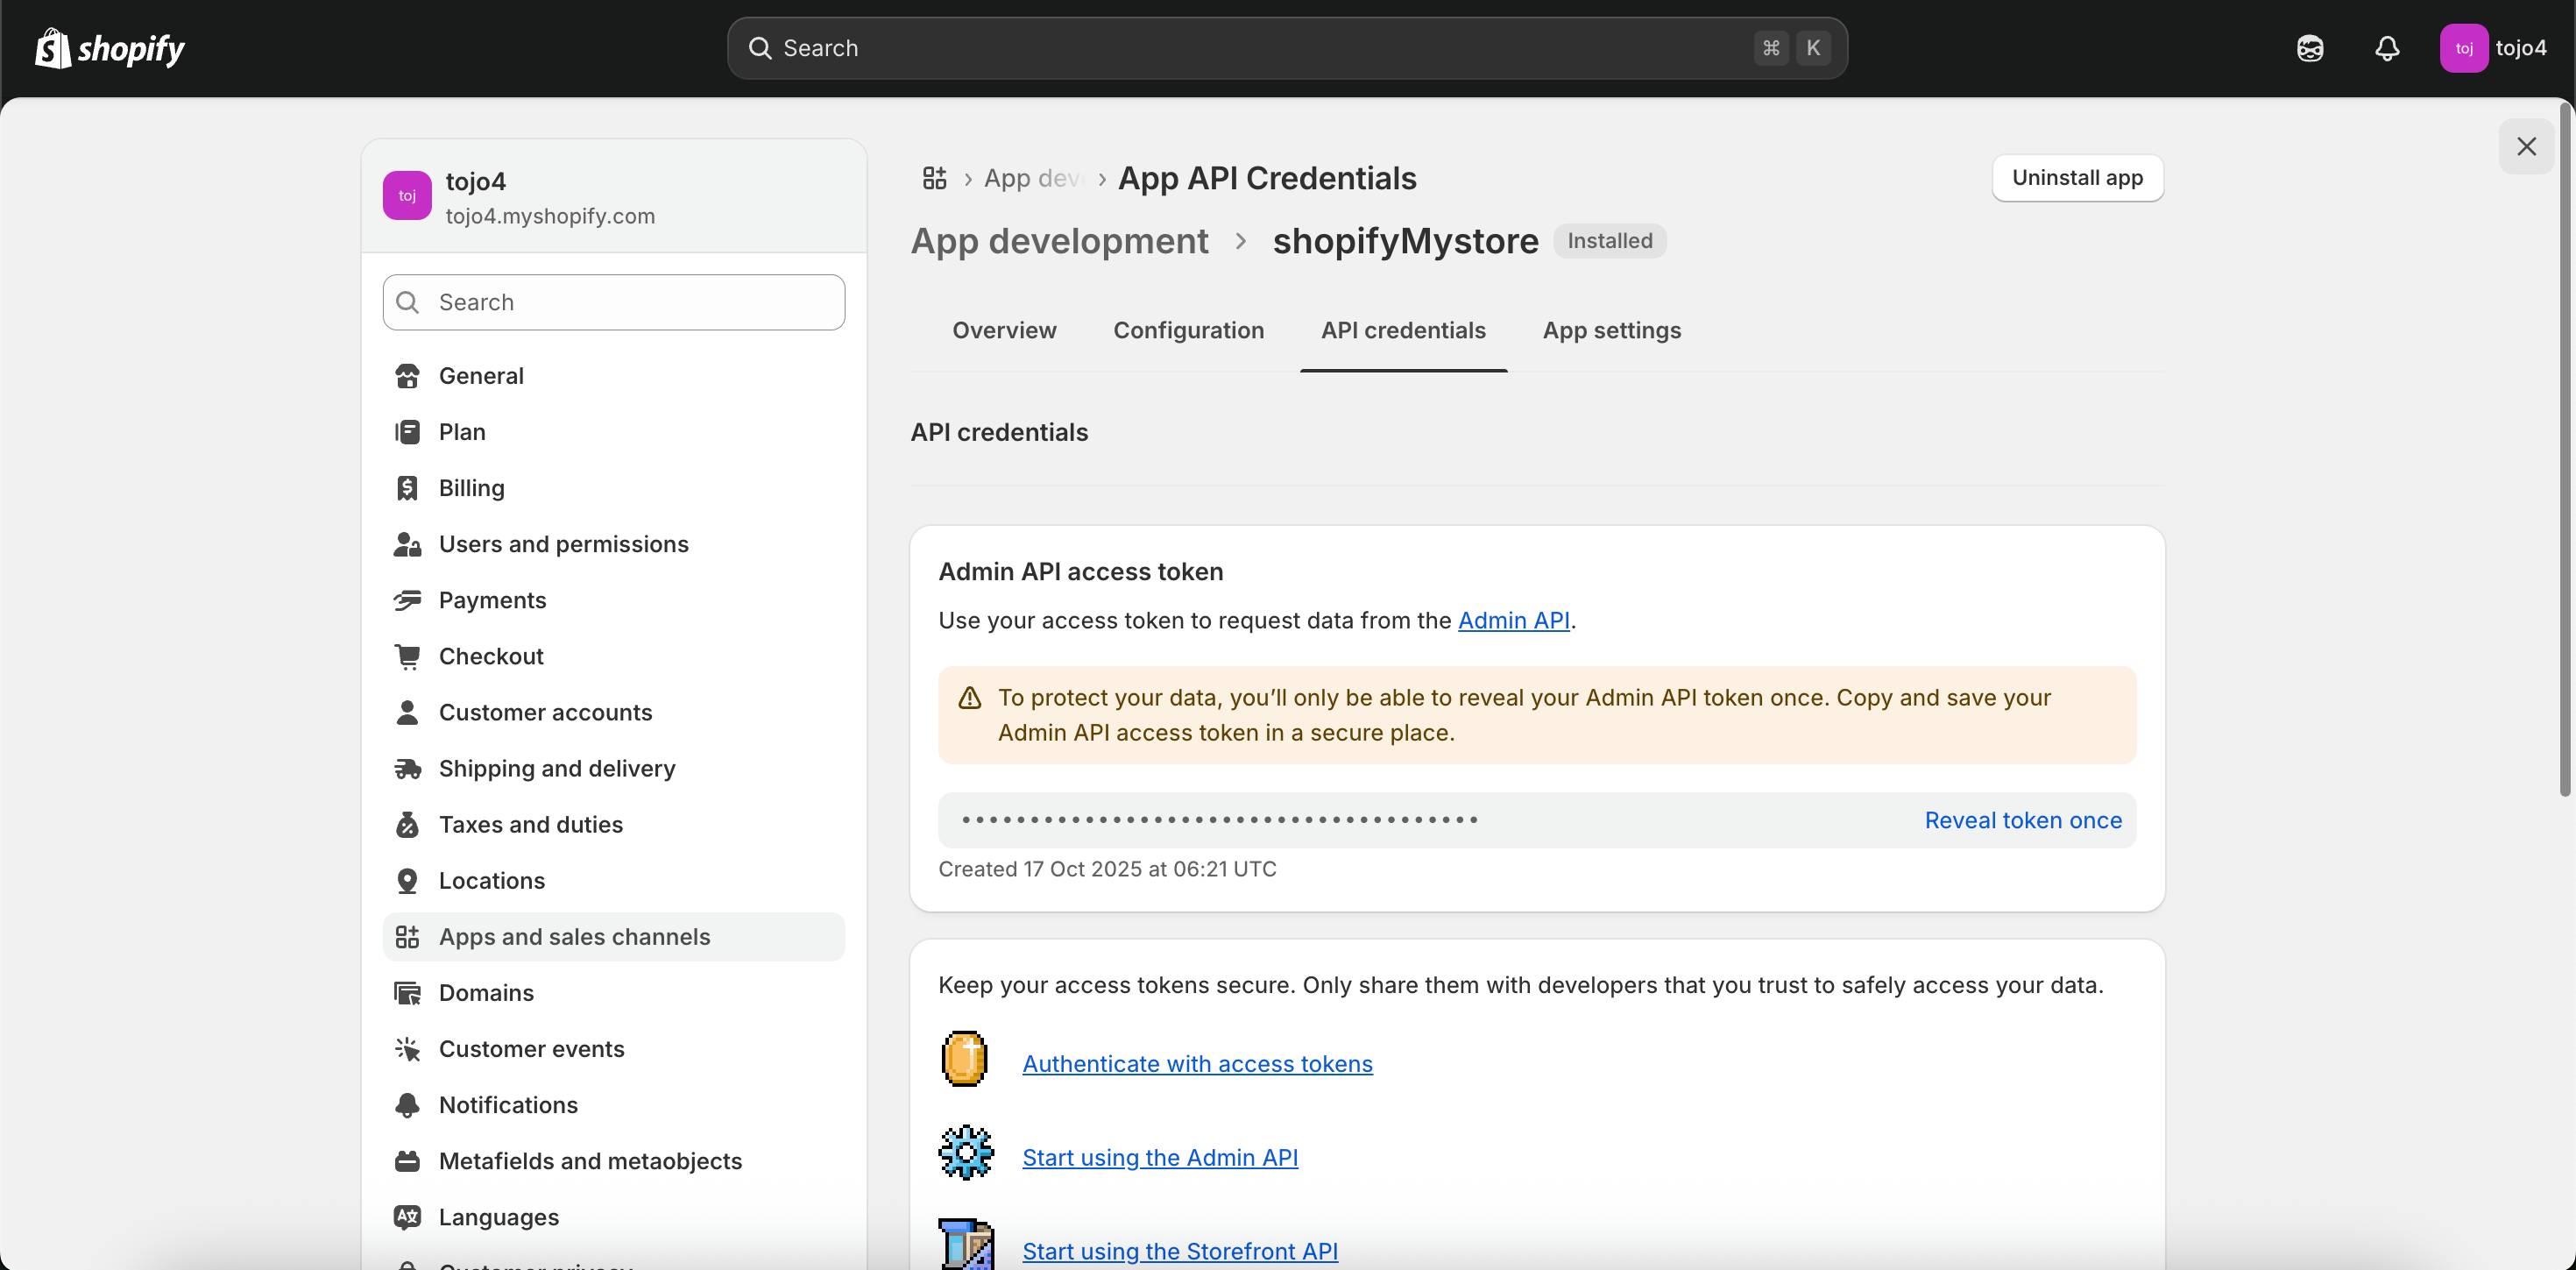Go to Shipping and delivery settings
Viewport: 2576px width, 1270px height.
556,768
